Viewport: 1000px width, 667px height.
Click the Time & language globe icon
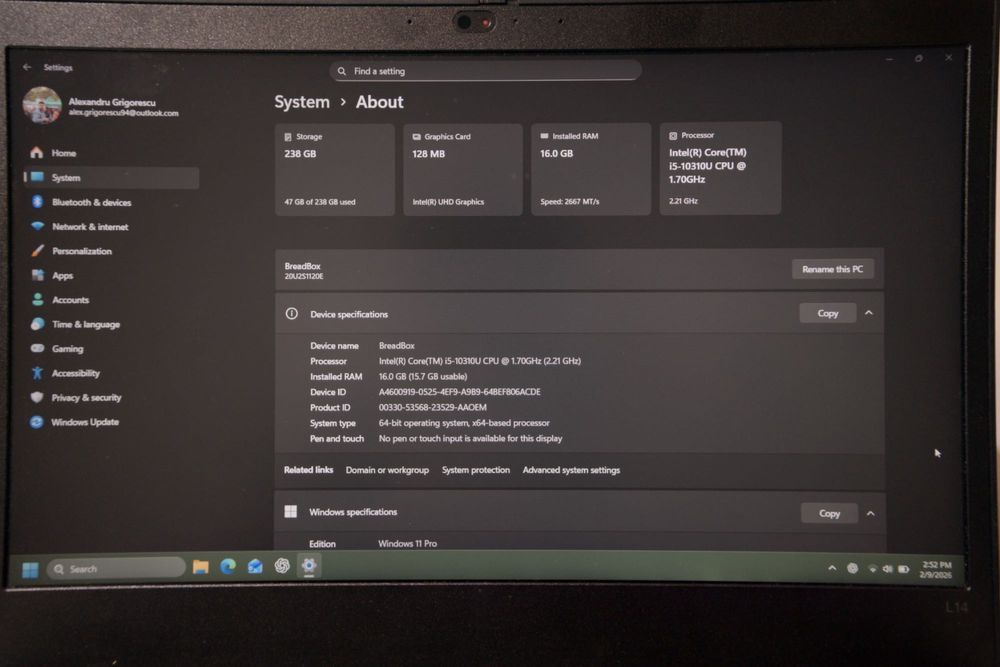pyautogui.click(x=38, y=324)
